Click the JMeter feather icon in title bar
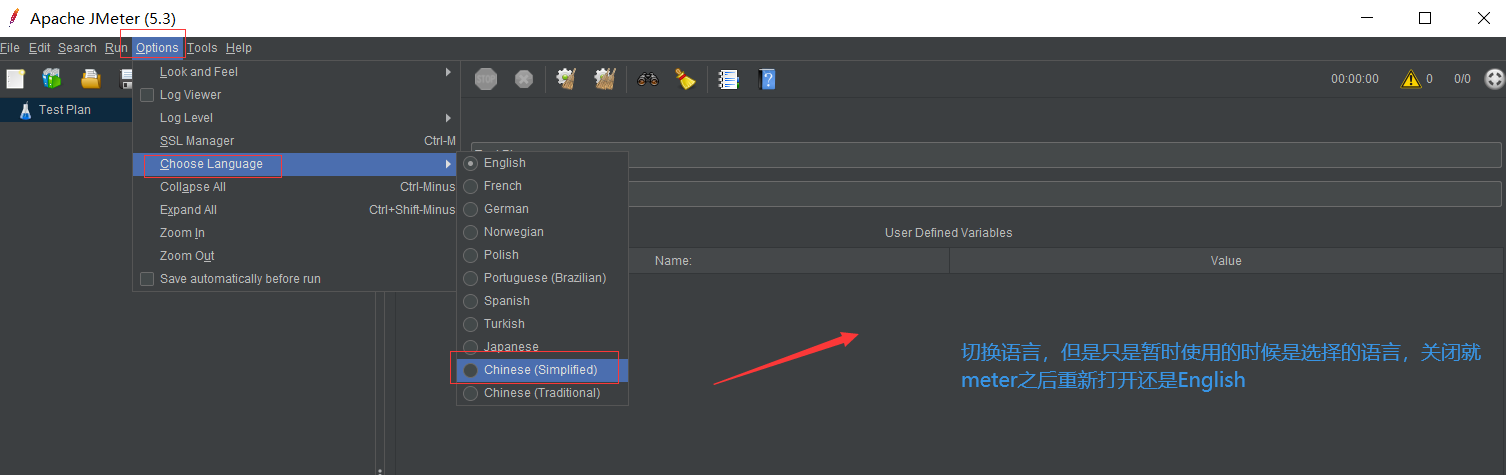Image resolution: width=1506 pixels, height=475 pixels. click(14, 18)
